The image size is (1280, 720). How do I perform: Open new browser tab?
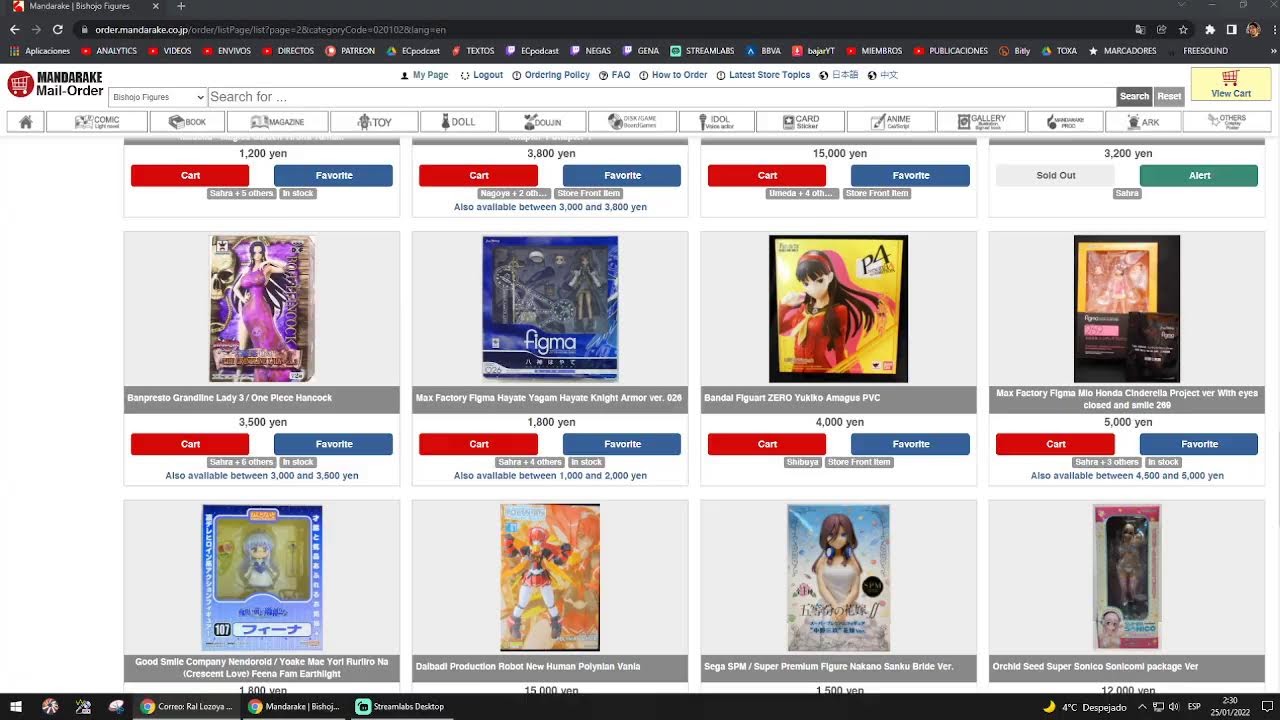[181, 6]
